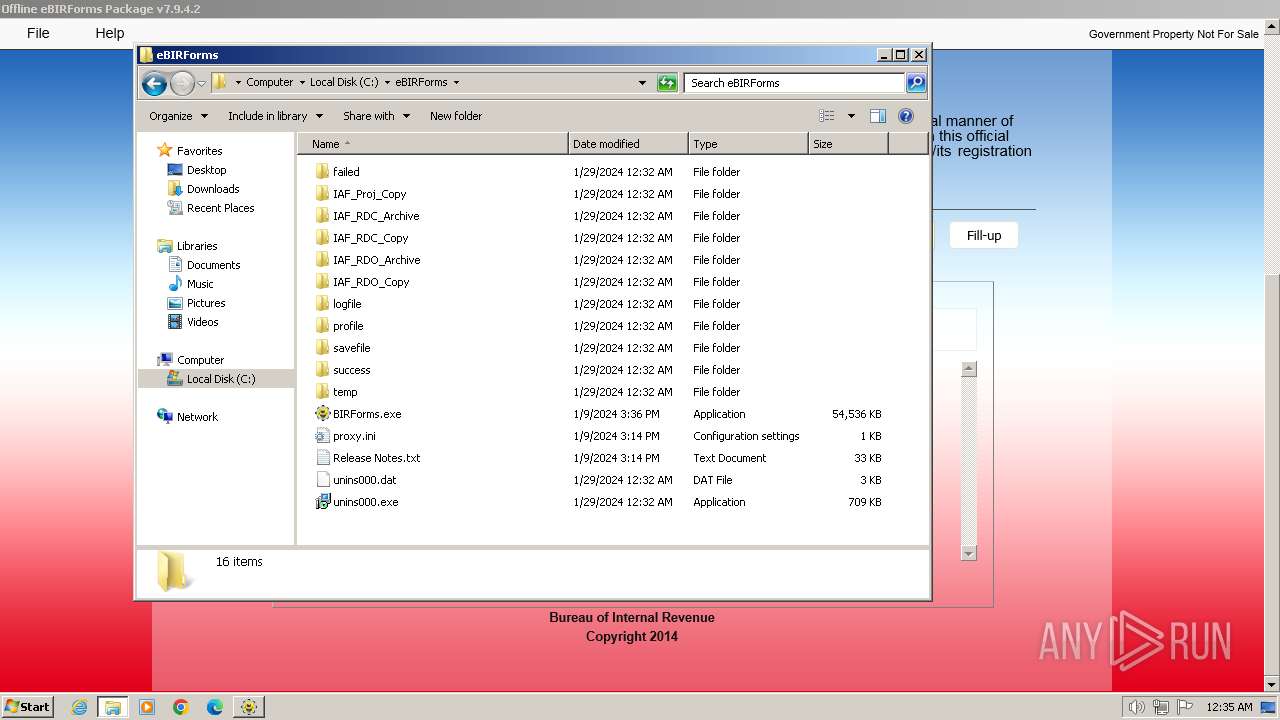Select the profile folder
The image size is (1280, 720).
(x=348, y=326)
